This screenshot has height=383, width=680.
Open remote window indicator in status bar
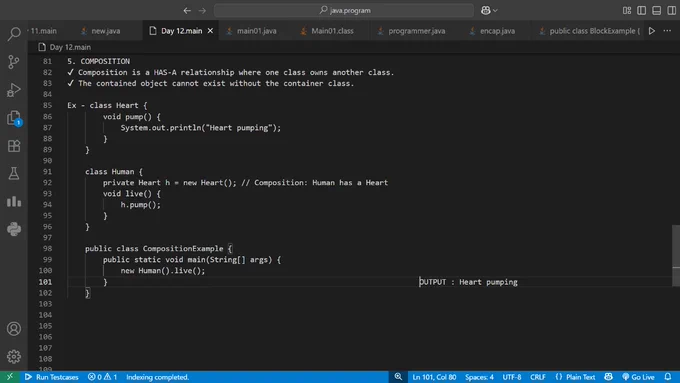(10, 377)
